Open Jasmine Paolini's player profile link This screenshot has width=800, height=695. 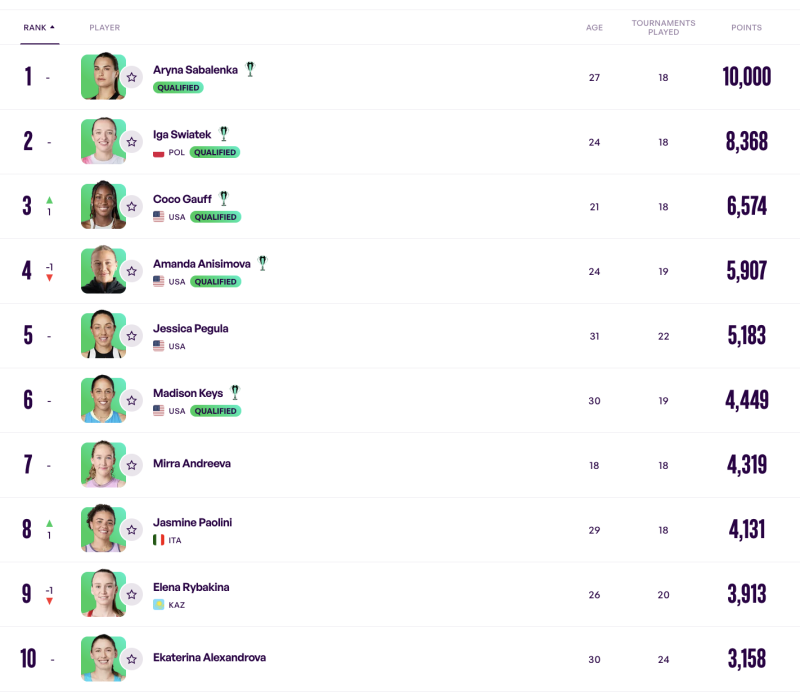192,522
